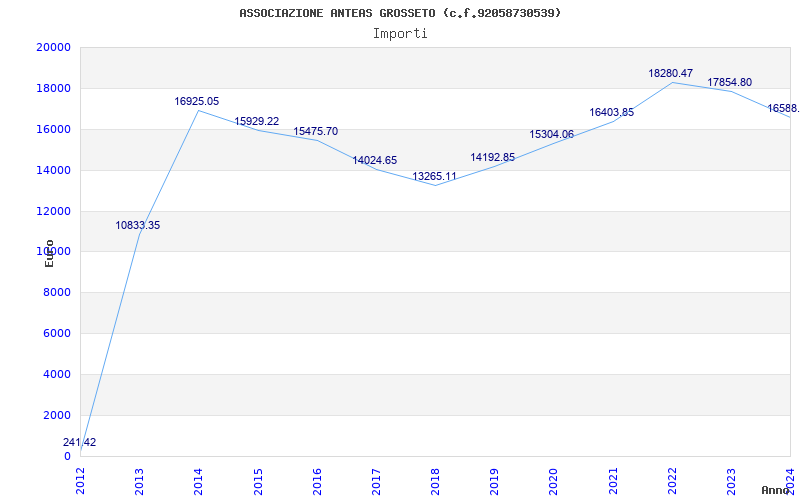Select the 14024.65 data label
800x500 pixels.
[374, 160]
